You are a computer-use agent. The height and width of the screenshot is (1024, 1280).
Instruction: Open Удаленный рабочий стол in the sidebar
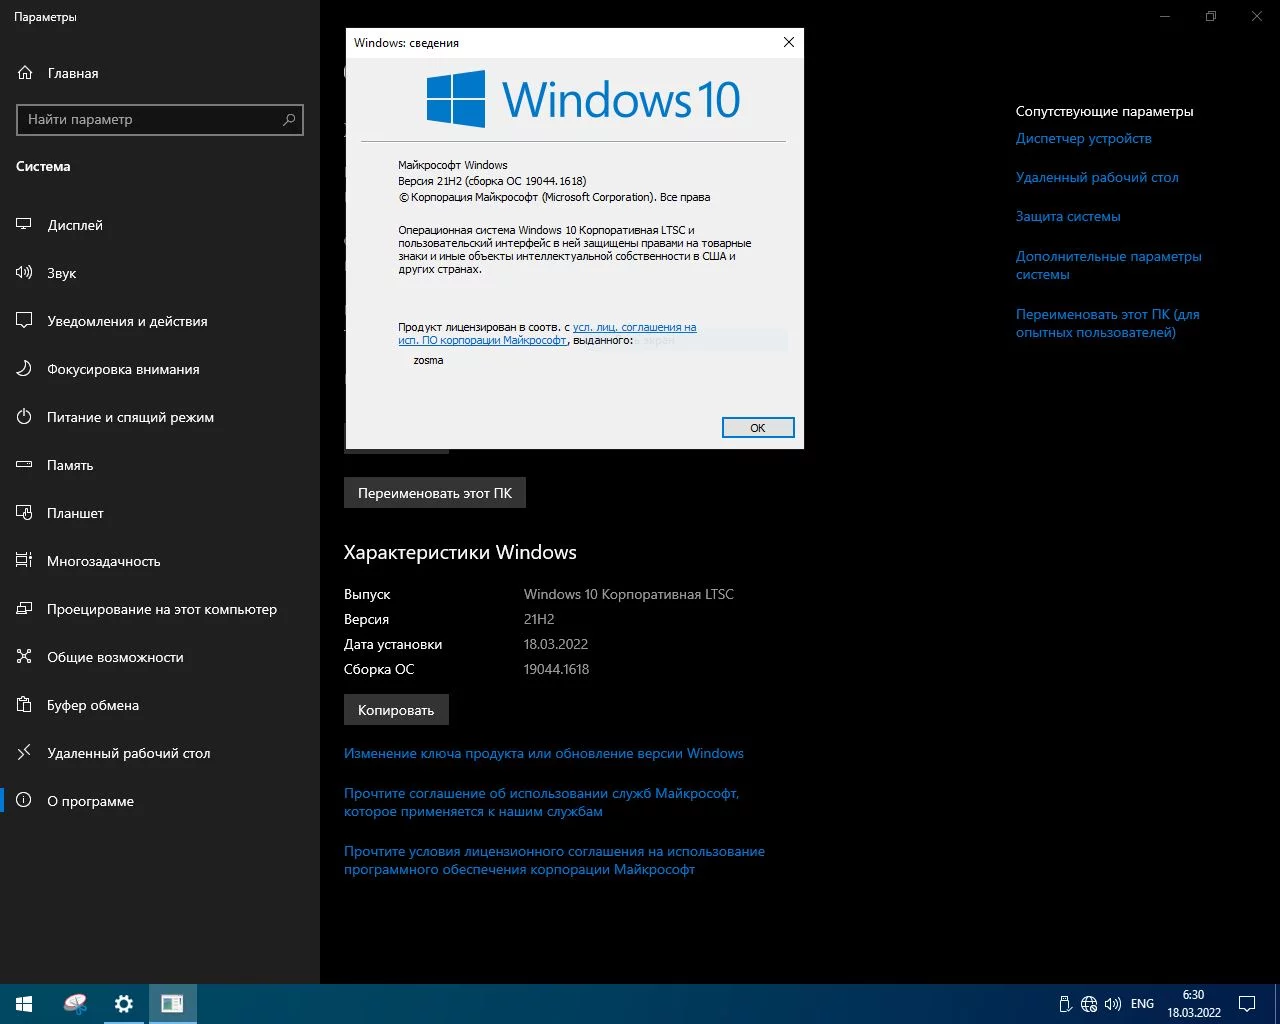click(160, 753)
